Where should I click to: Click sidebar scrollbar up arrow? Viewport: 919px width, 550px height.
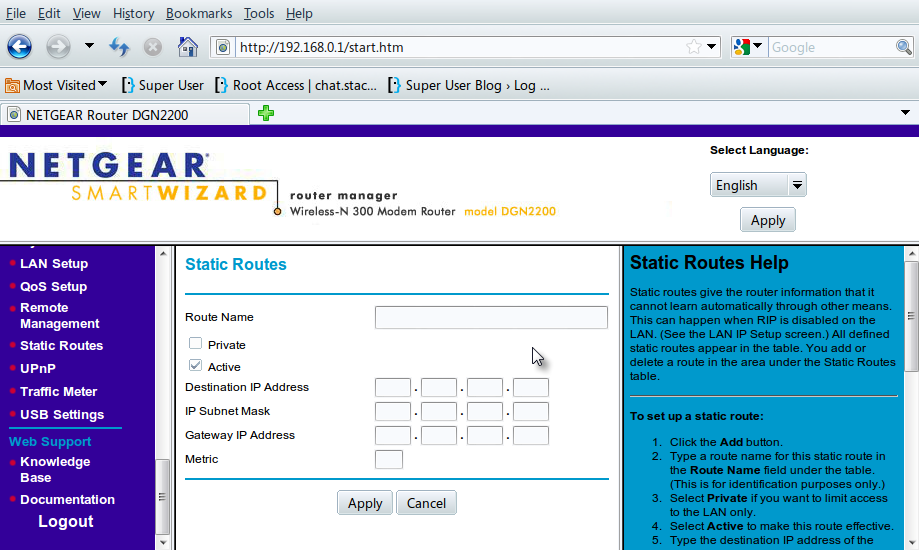163,254
